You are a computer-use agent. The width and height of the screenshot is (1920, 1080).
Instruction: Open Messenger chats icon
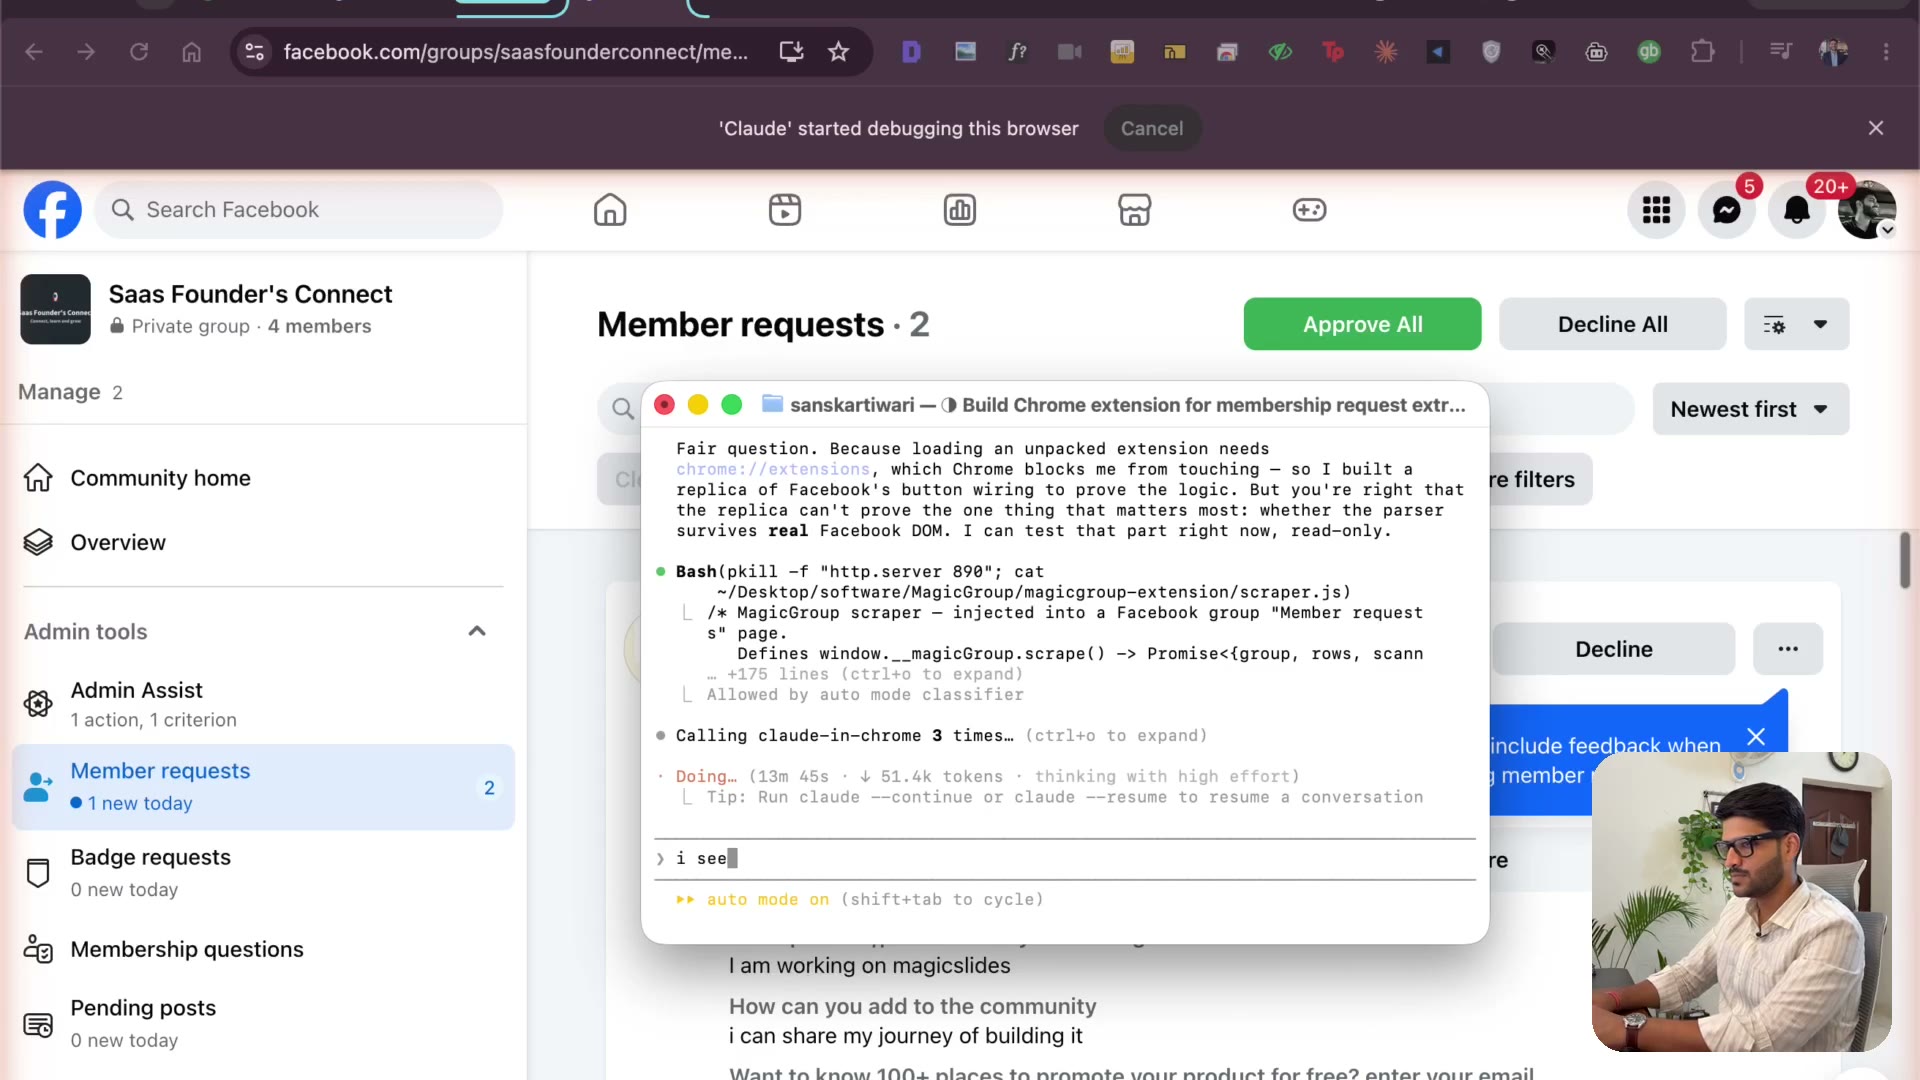(1727, 210)
